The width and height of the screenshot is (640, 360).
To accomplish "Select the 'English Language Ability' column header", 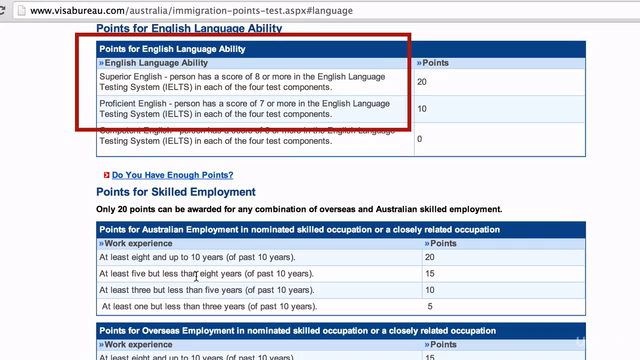I will click(x=255, y=63).
